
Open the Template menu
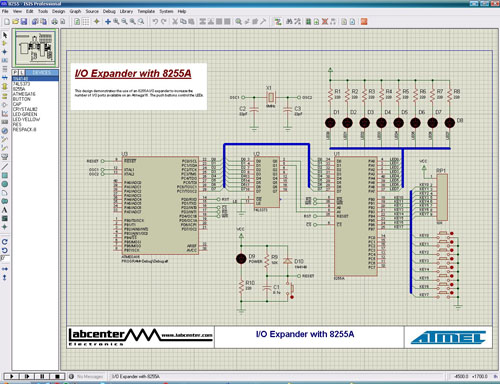click(x=146, y=11)
